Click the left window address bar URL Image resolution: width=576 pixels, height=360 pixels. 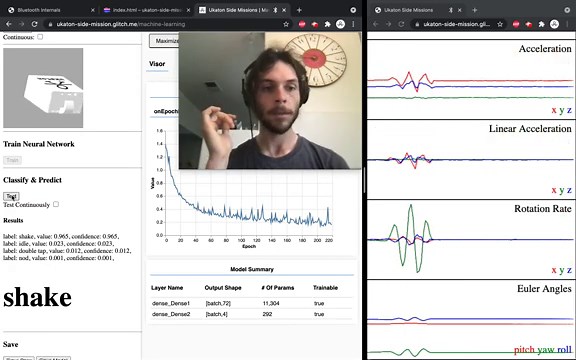(121, 24)
